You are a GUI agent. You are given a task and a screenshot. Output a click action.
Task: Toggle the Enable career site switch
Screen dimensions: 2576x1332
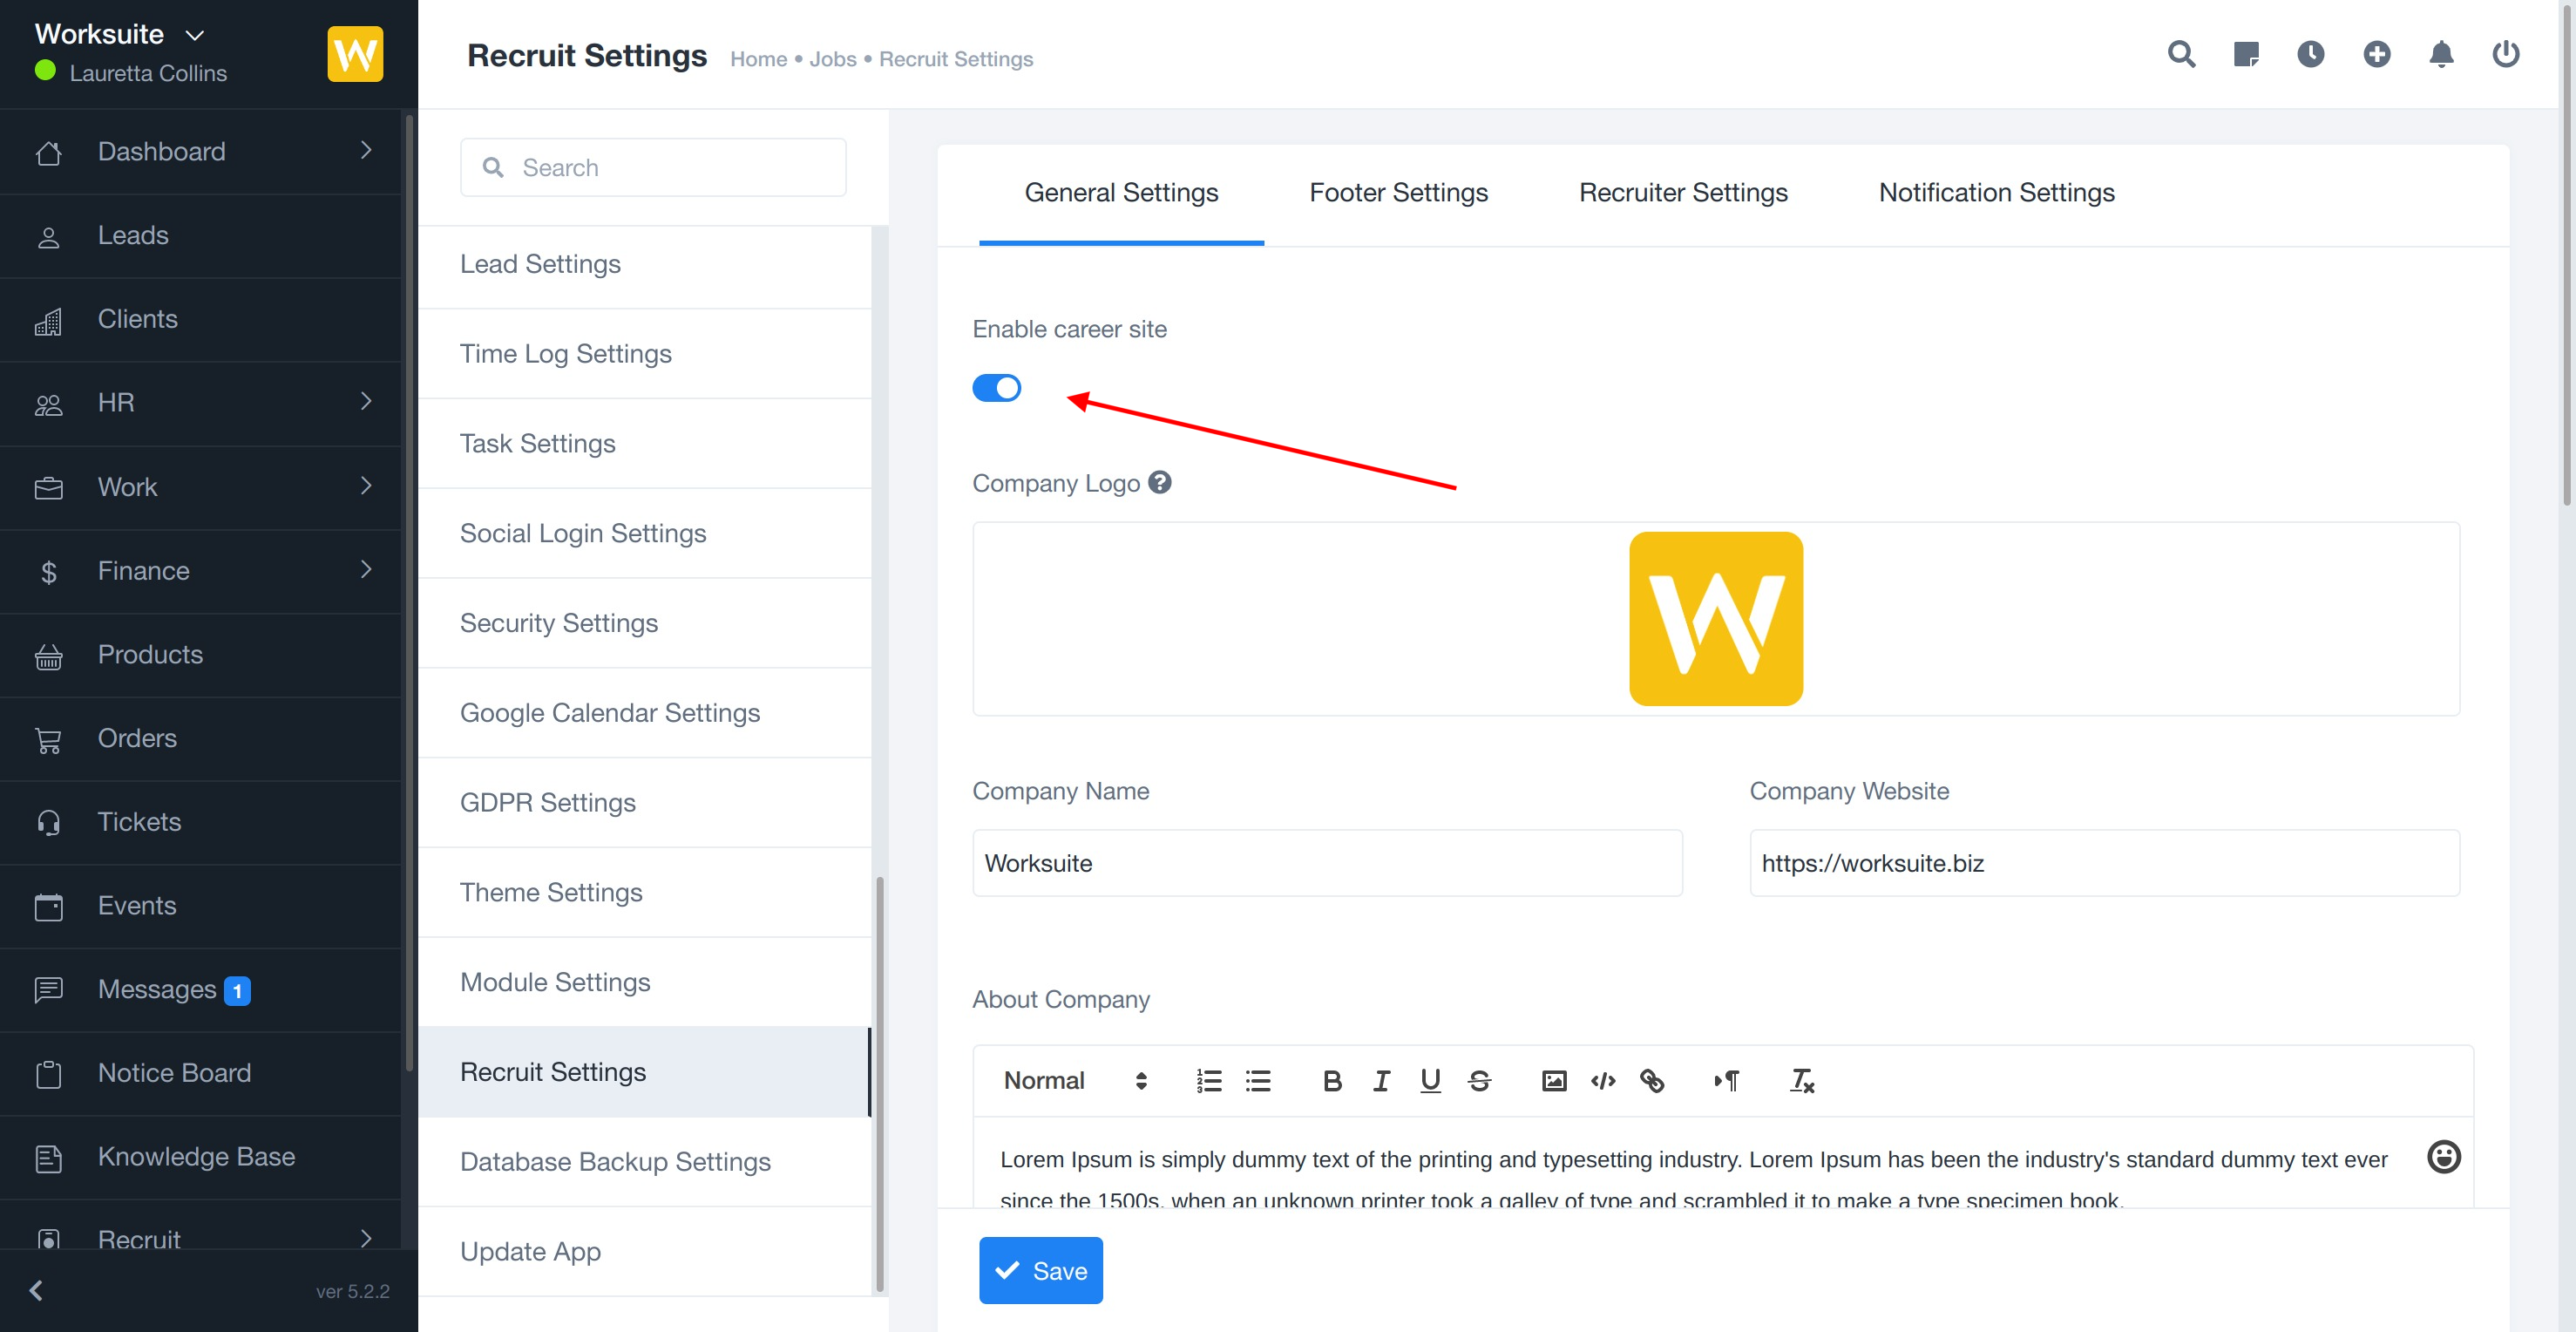(x=996, y=388)
